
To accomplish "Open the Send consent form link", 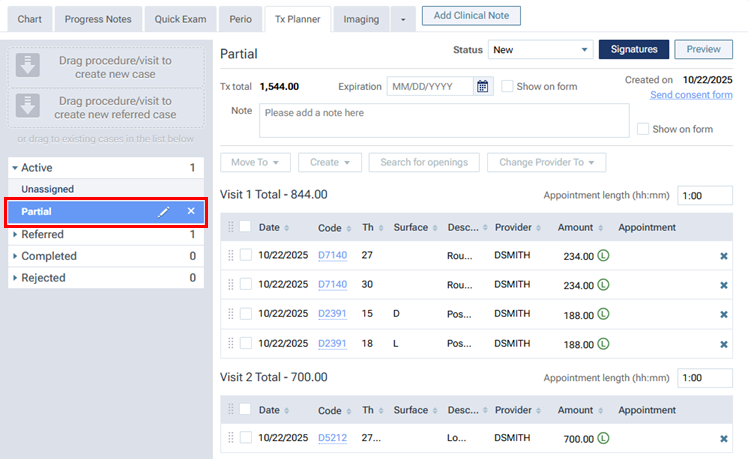I will point(691,95).
